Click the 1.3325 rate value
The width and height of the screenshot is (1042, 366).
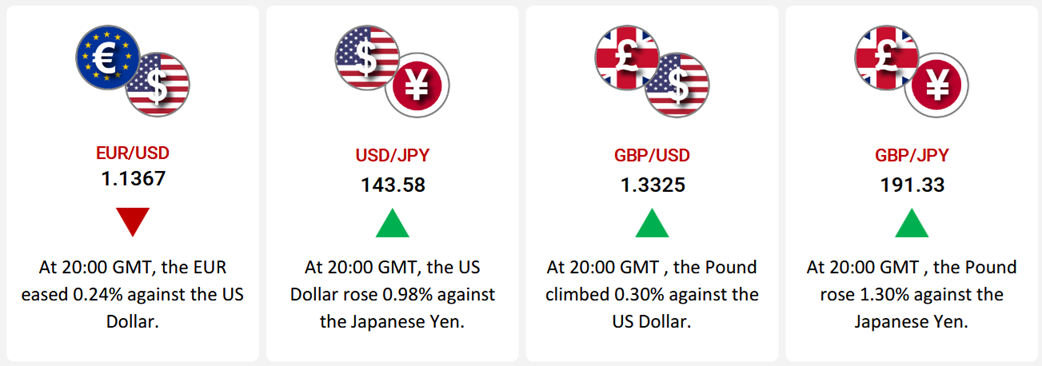point(652,185)
